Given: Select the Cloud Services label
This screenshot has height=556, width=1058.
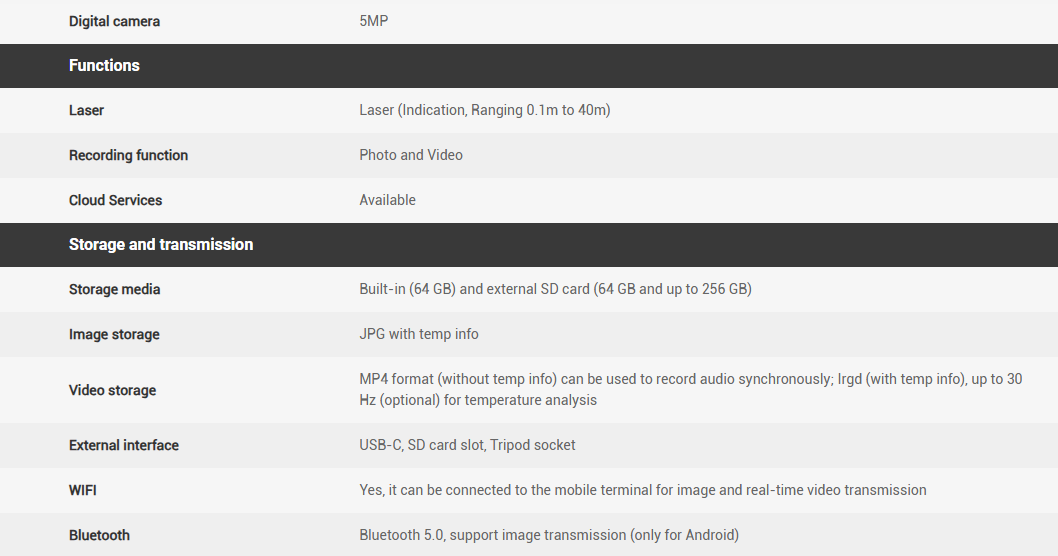Looking at the screenshot, I should 115,201.
